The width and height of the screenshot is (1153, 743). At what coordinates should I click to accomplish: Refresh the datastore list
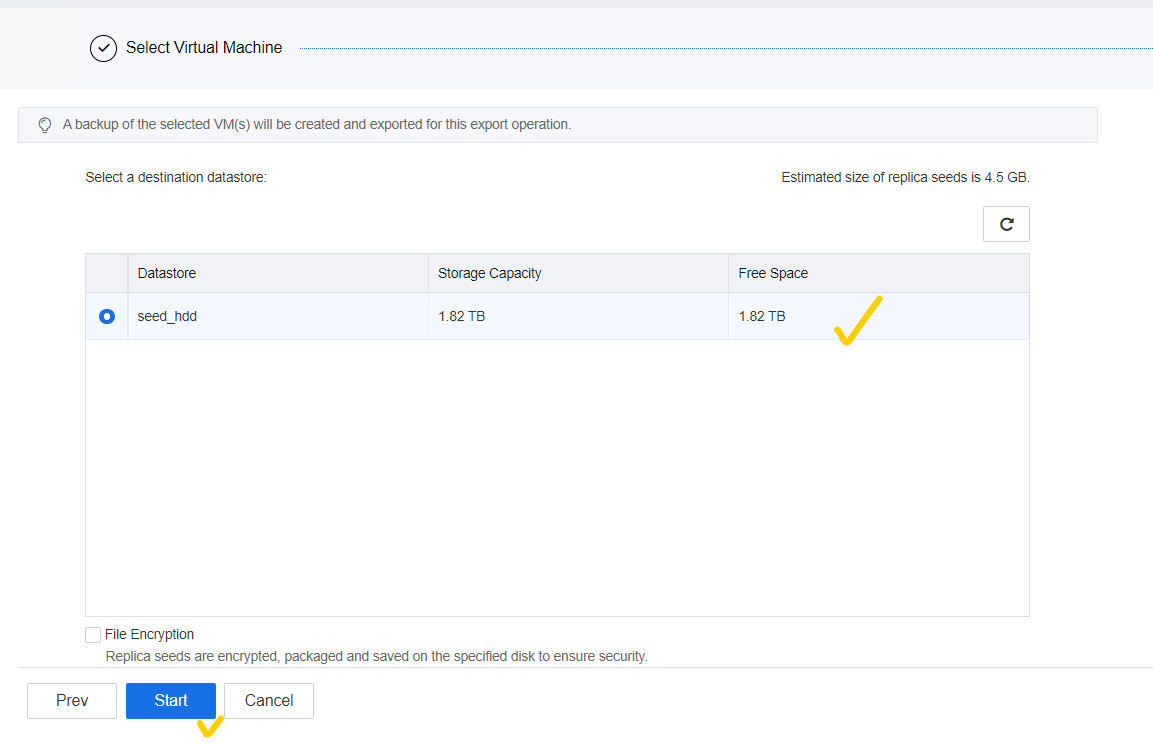tap(1006, 224)
